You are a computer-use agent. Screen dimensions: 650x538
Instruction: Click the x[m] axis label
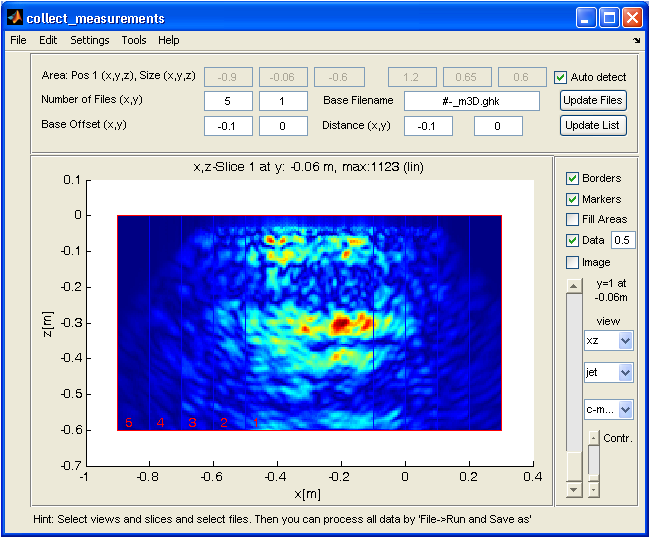pyautogui.click(x=308, y=494)
